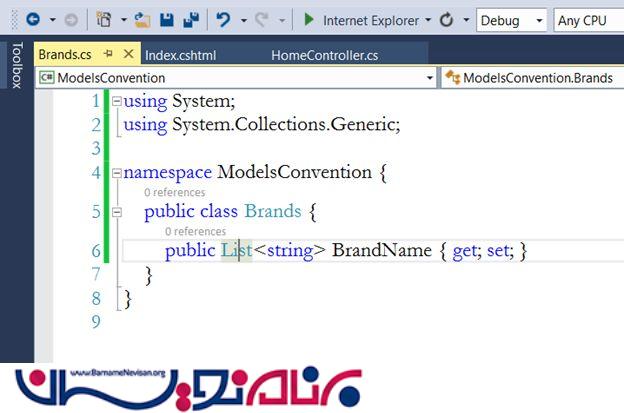Save the current file with Save icon
Viewport: 624px width, 413px height.
pyautogui.click(x=166, y=19)
